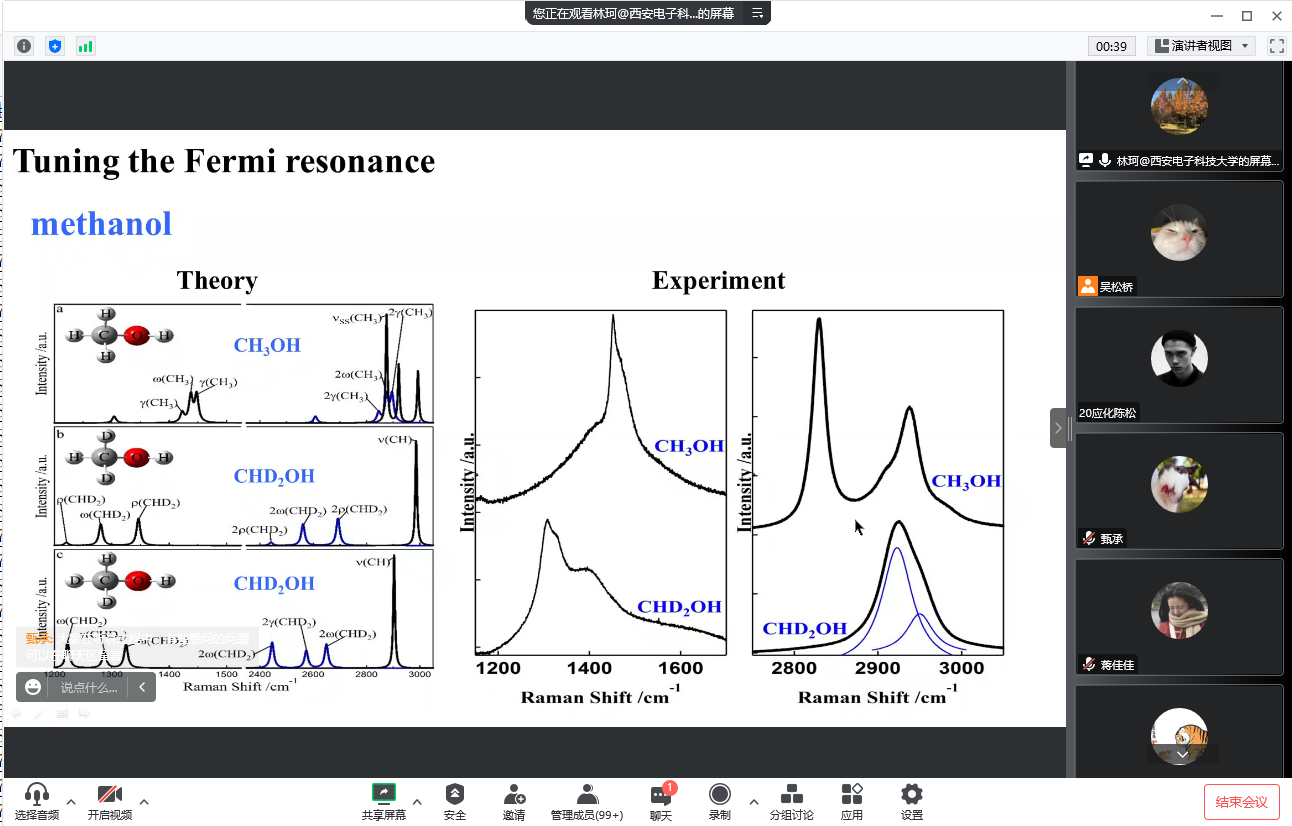Screen dimensions: 1292x826
Task: Open the 聊天 chat panel
Action: [661, 801]
